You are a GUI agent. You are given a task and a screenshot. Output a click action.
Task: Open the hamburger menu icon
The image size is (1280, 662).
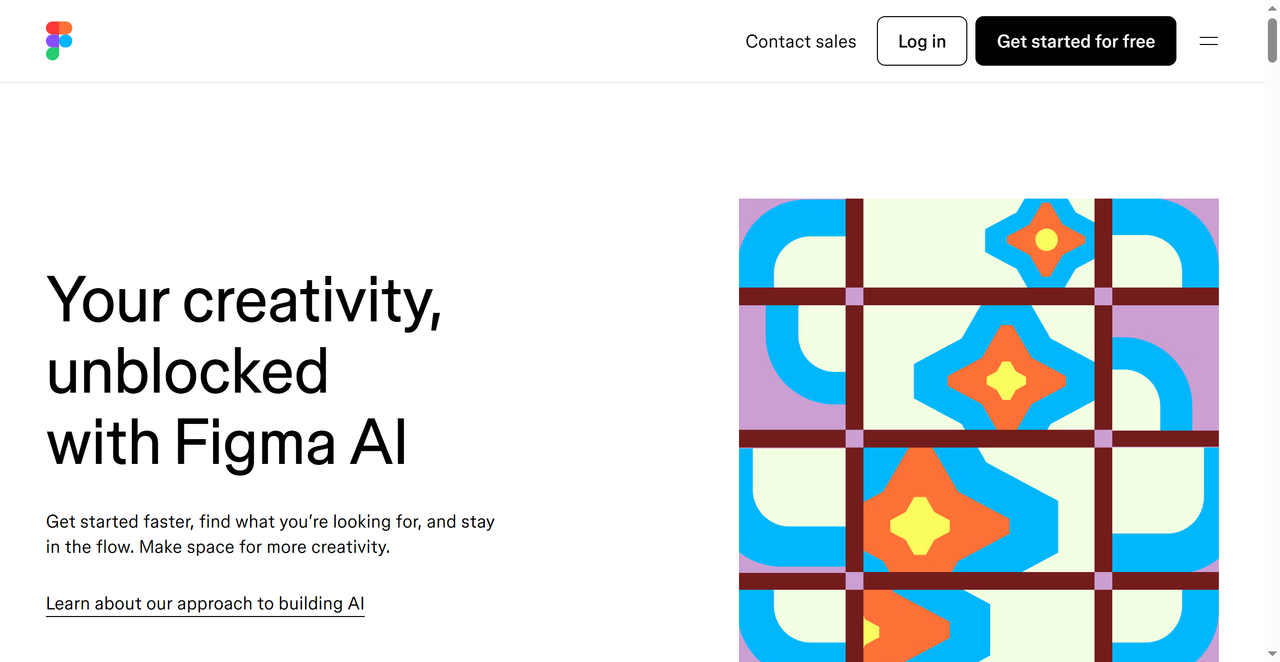click(1209, 41)
